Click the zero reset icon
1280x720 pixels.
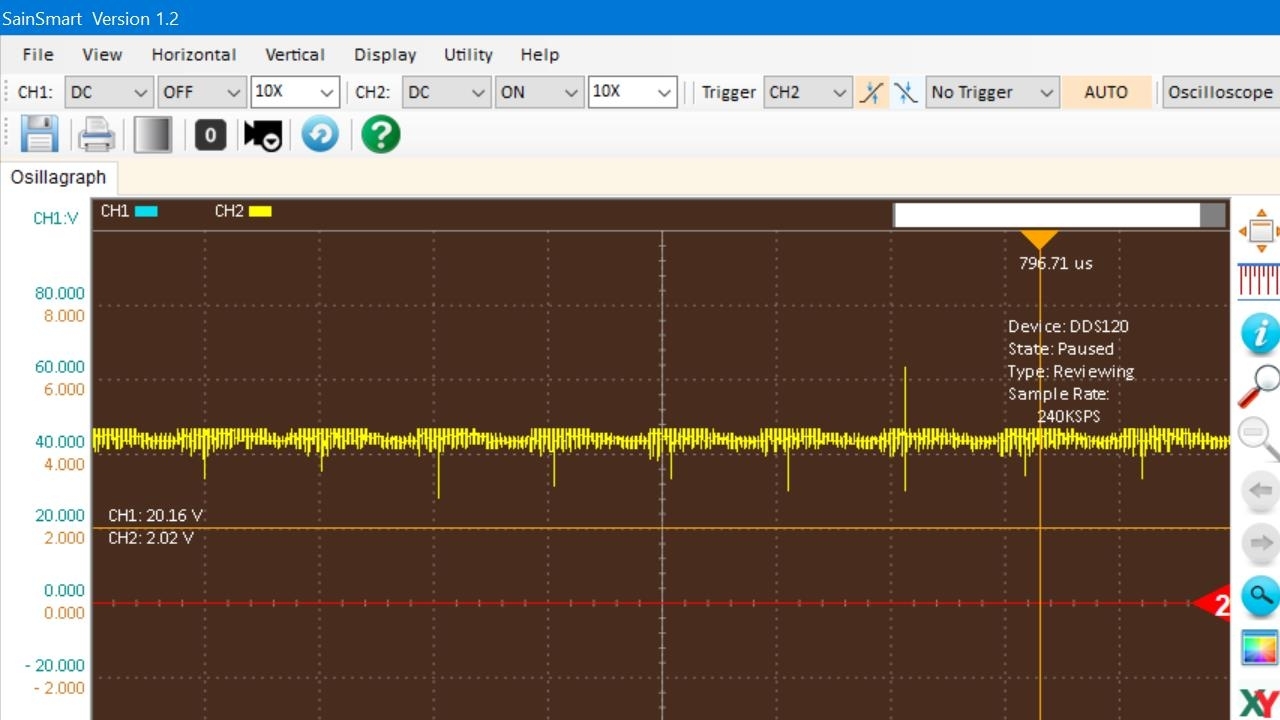coord(210,134)
